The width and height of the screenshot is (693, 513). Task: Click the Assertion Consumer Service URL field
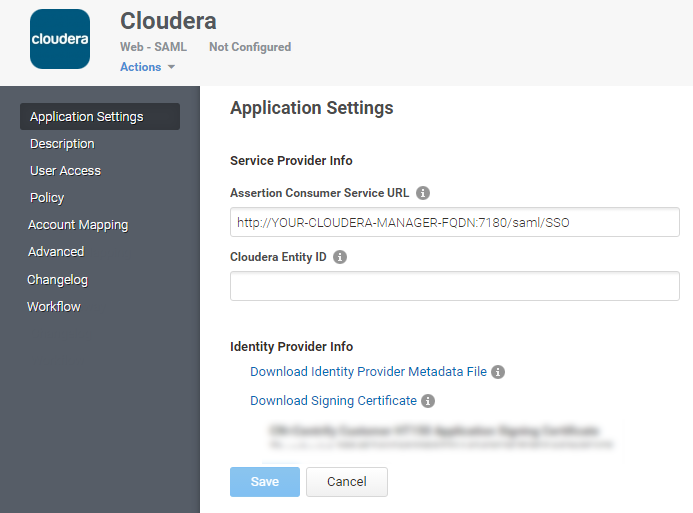[x=454, y=222]
